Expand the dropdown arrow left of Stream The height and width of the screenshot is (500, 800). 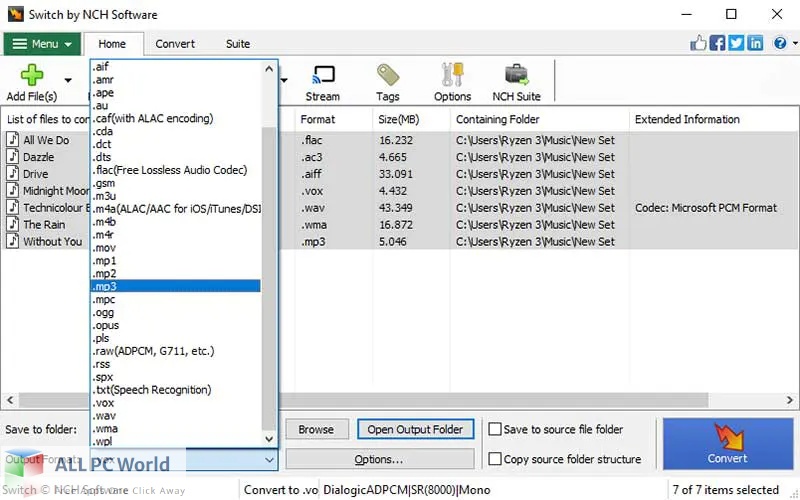(x=284, y=80)
